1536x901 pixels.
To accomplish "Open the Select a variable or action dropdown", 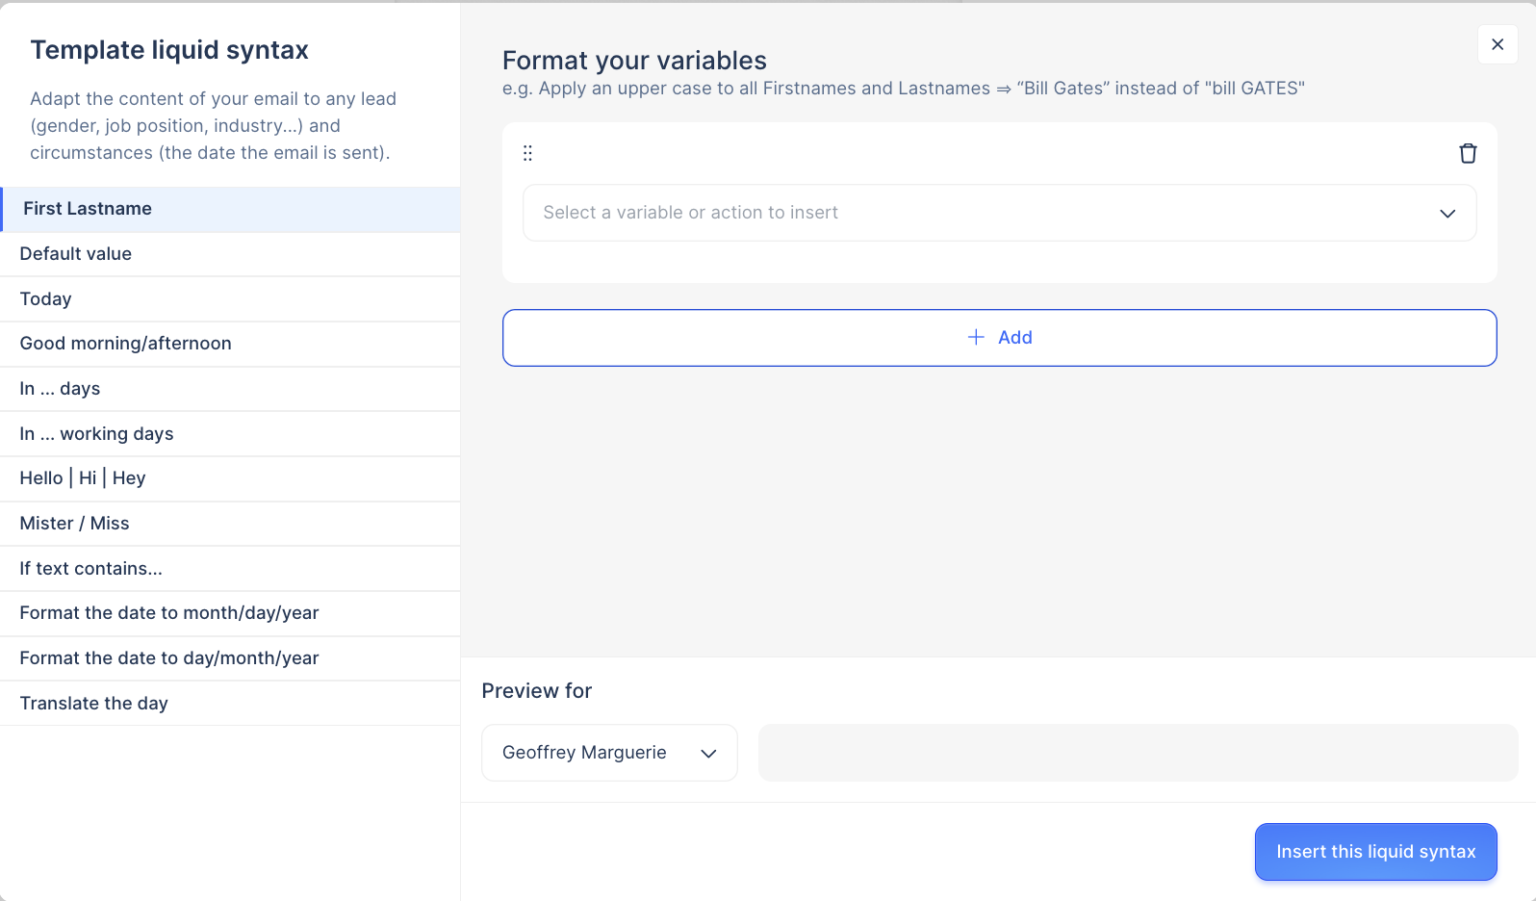I will [x=999, y=213].
